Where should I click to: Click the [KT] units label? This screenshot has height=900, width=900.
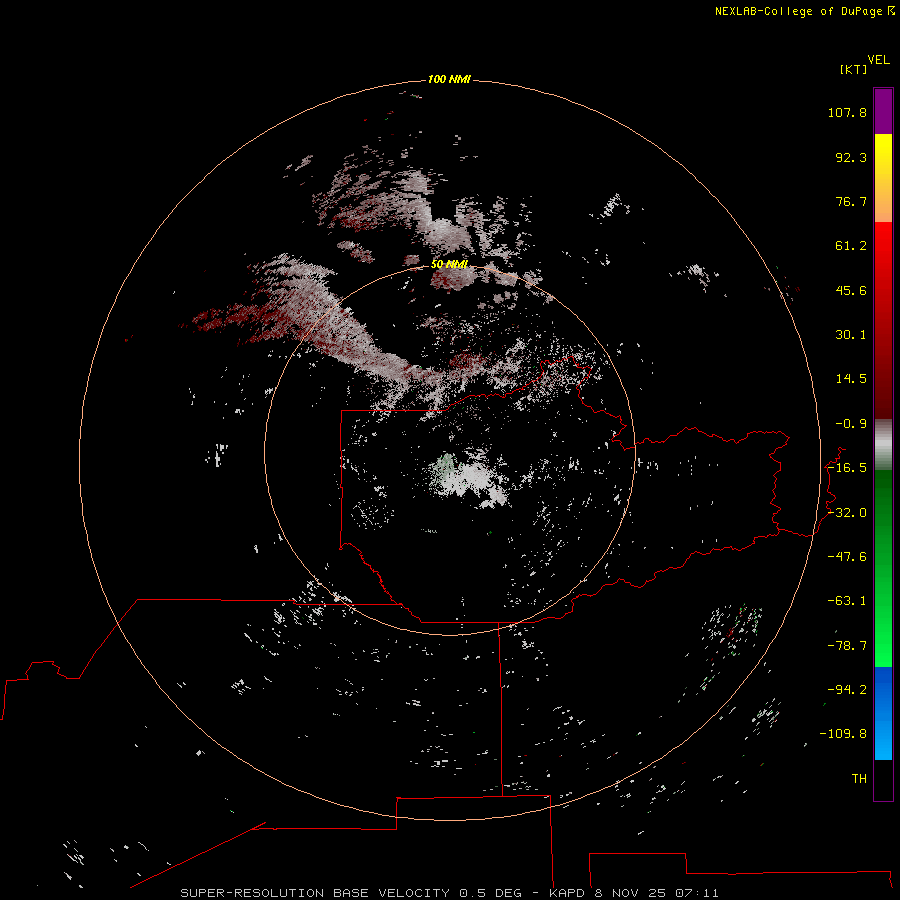[853, 69]
